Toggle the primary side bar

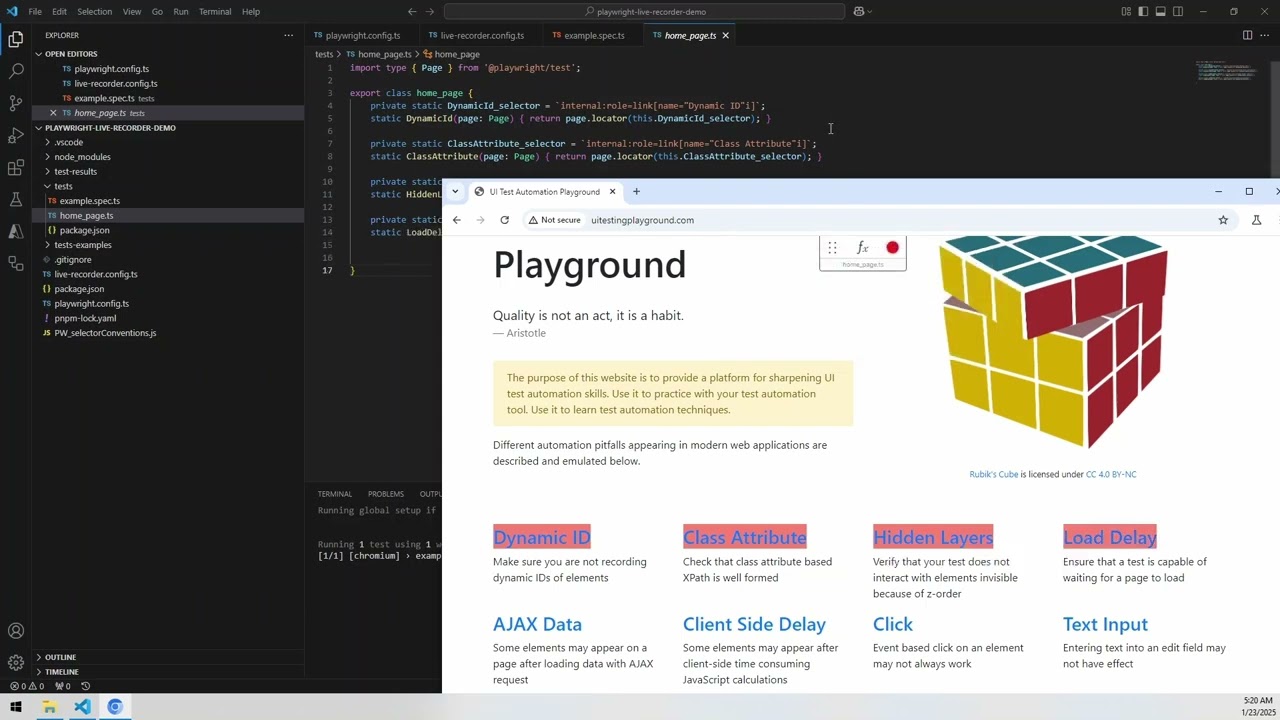[1143, 12]
